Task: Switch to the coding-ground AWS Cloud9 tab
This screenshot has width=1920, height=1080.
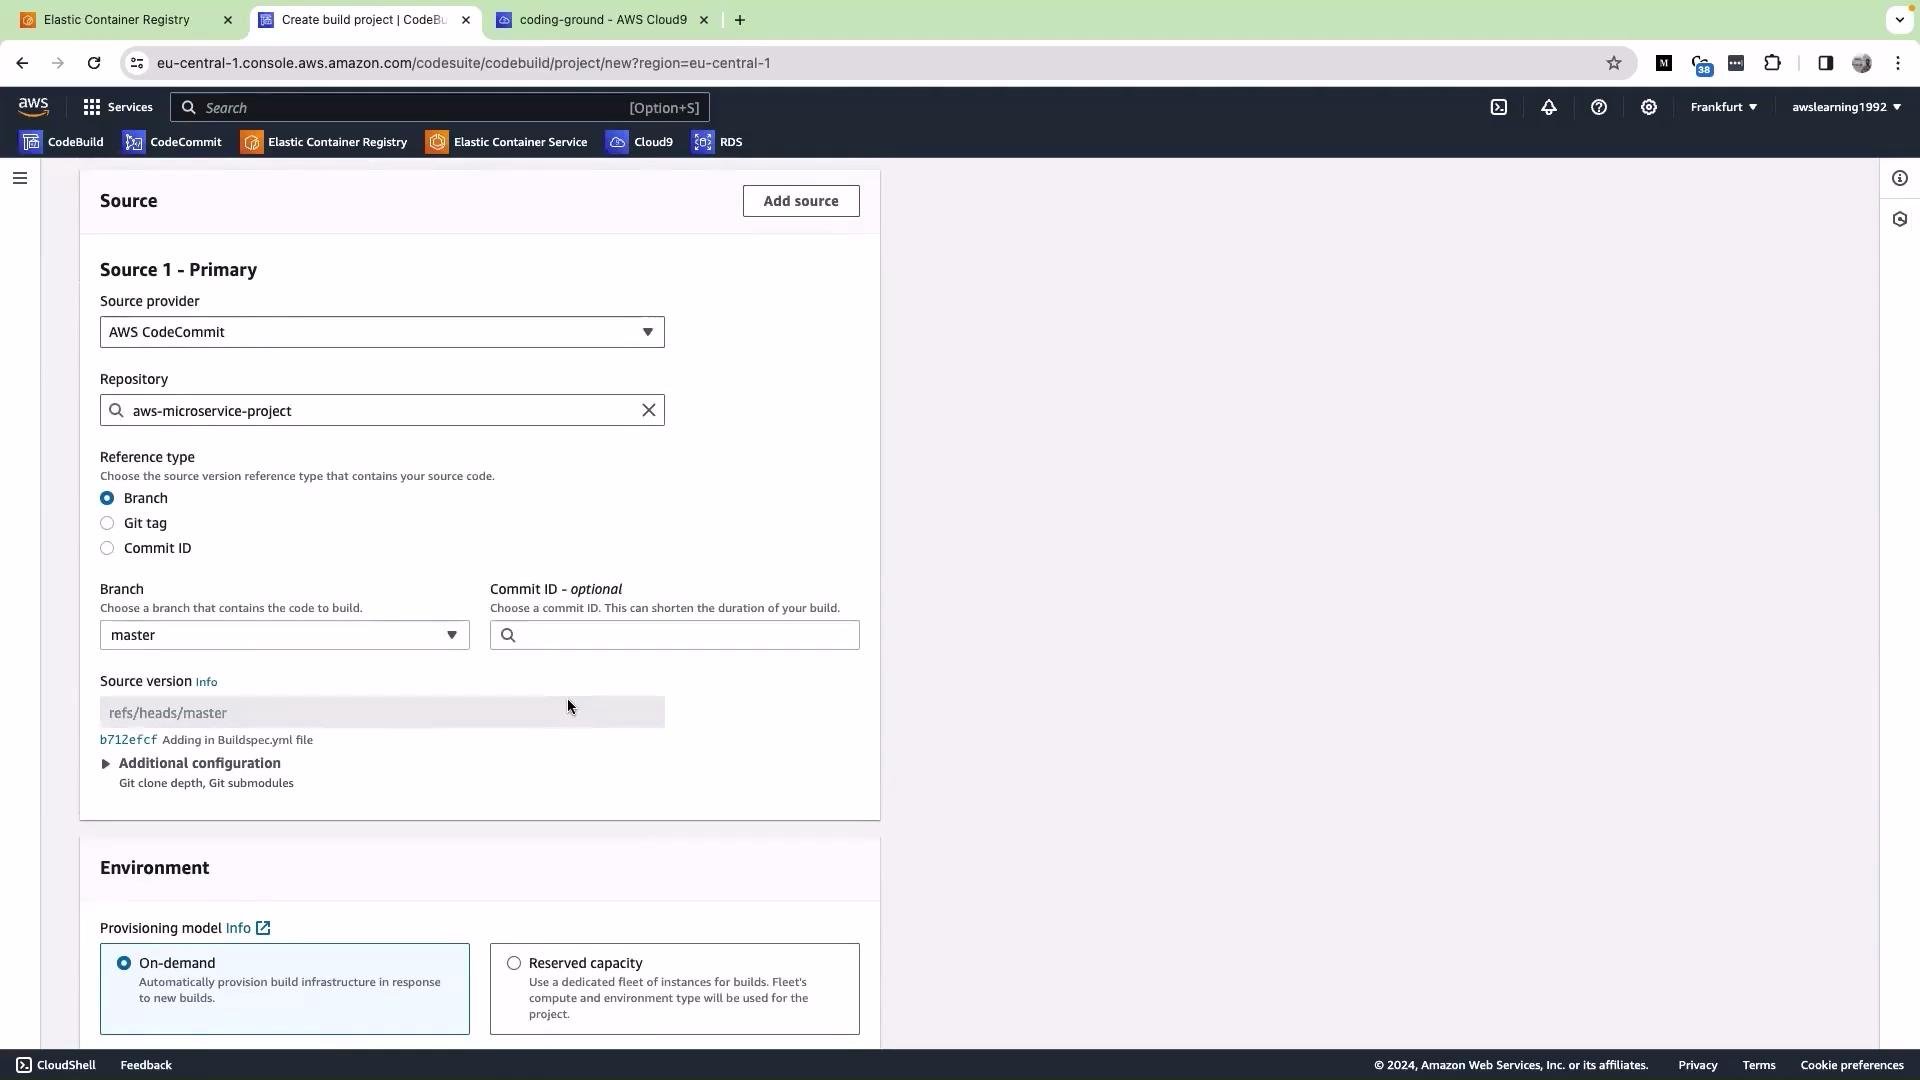Action: coord(602,20)
